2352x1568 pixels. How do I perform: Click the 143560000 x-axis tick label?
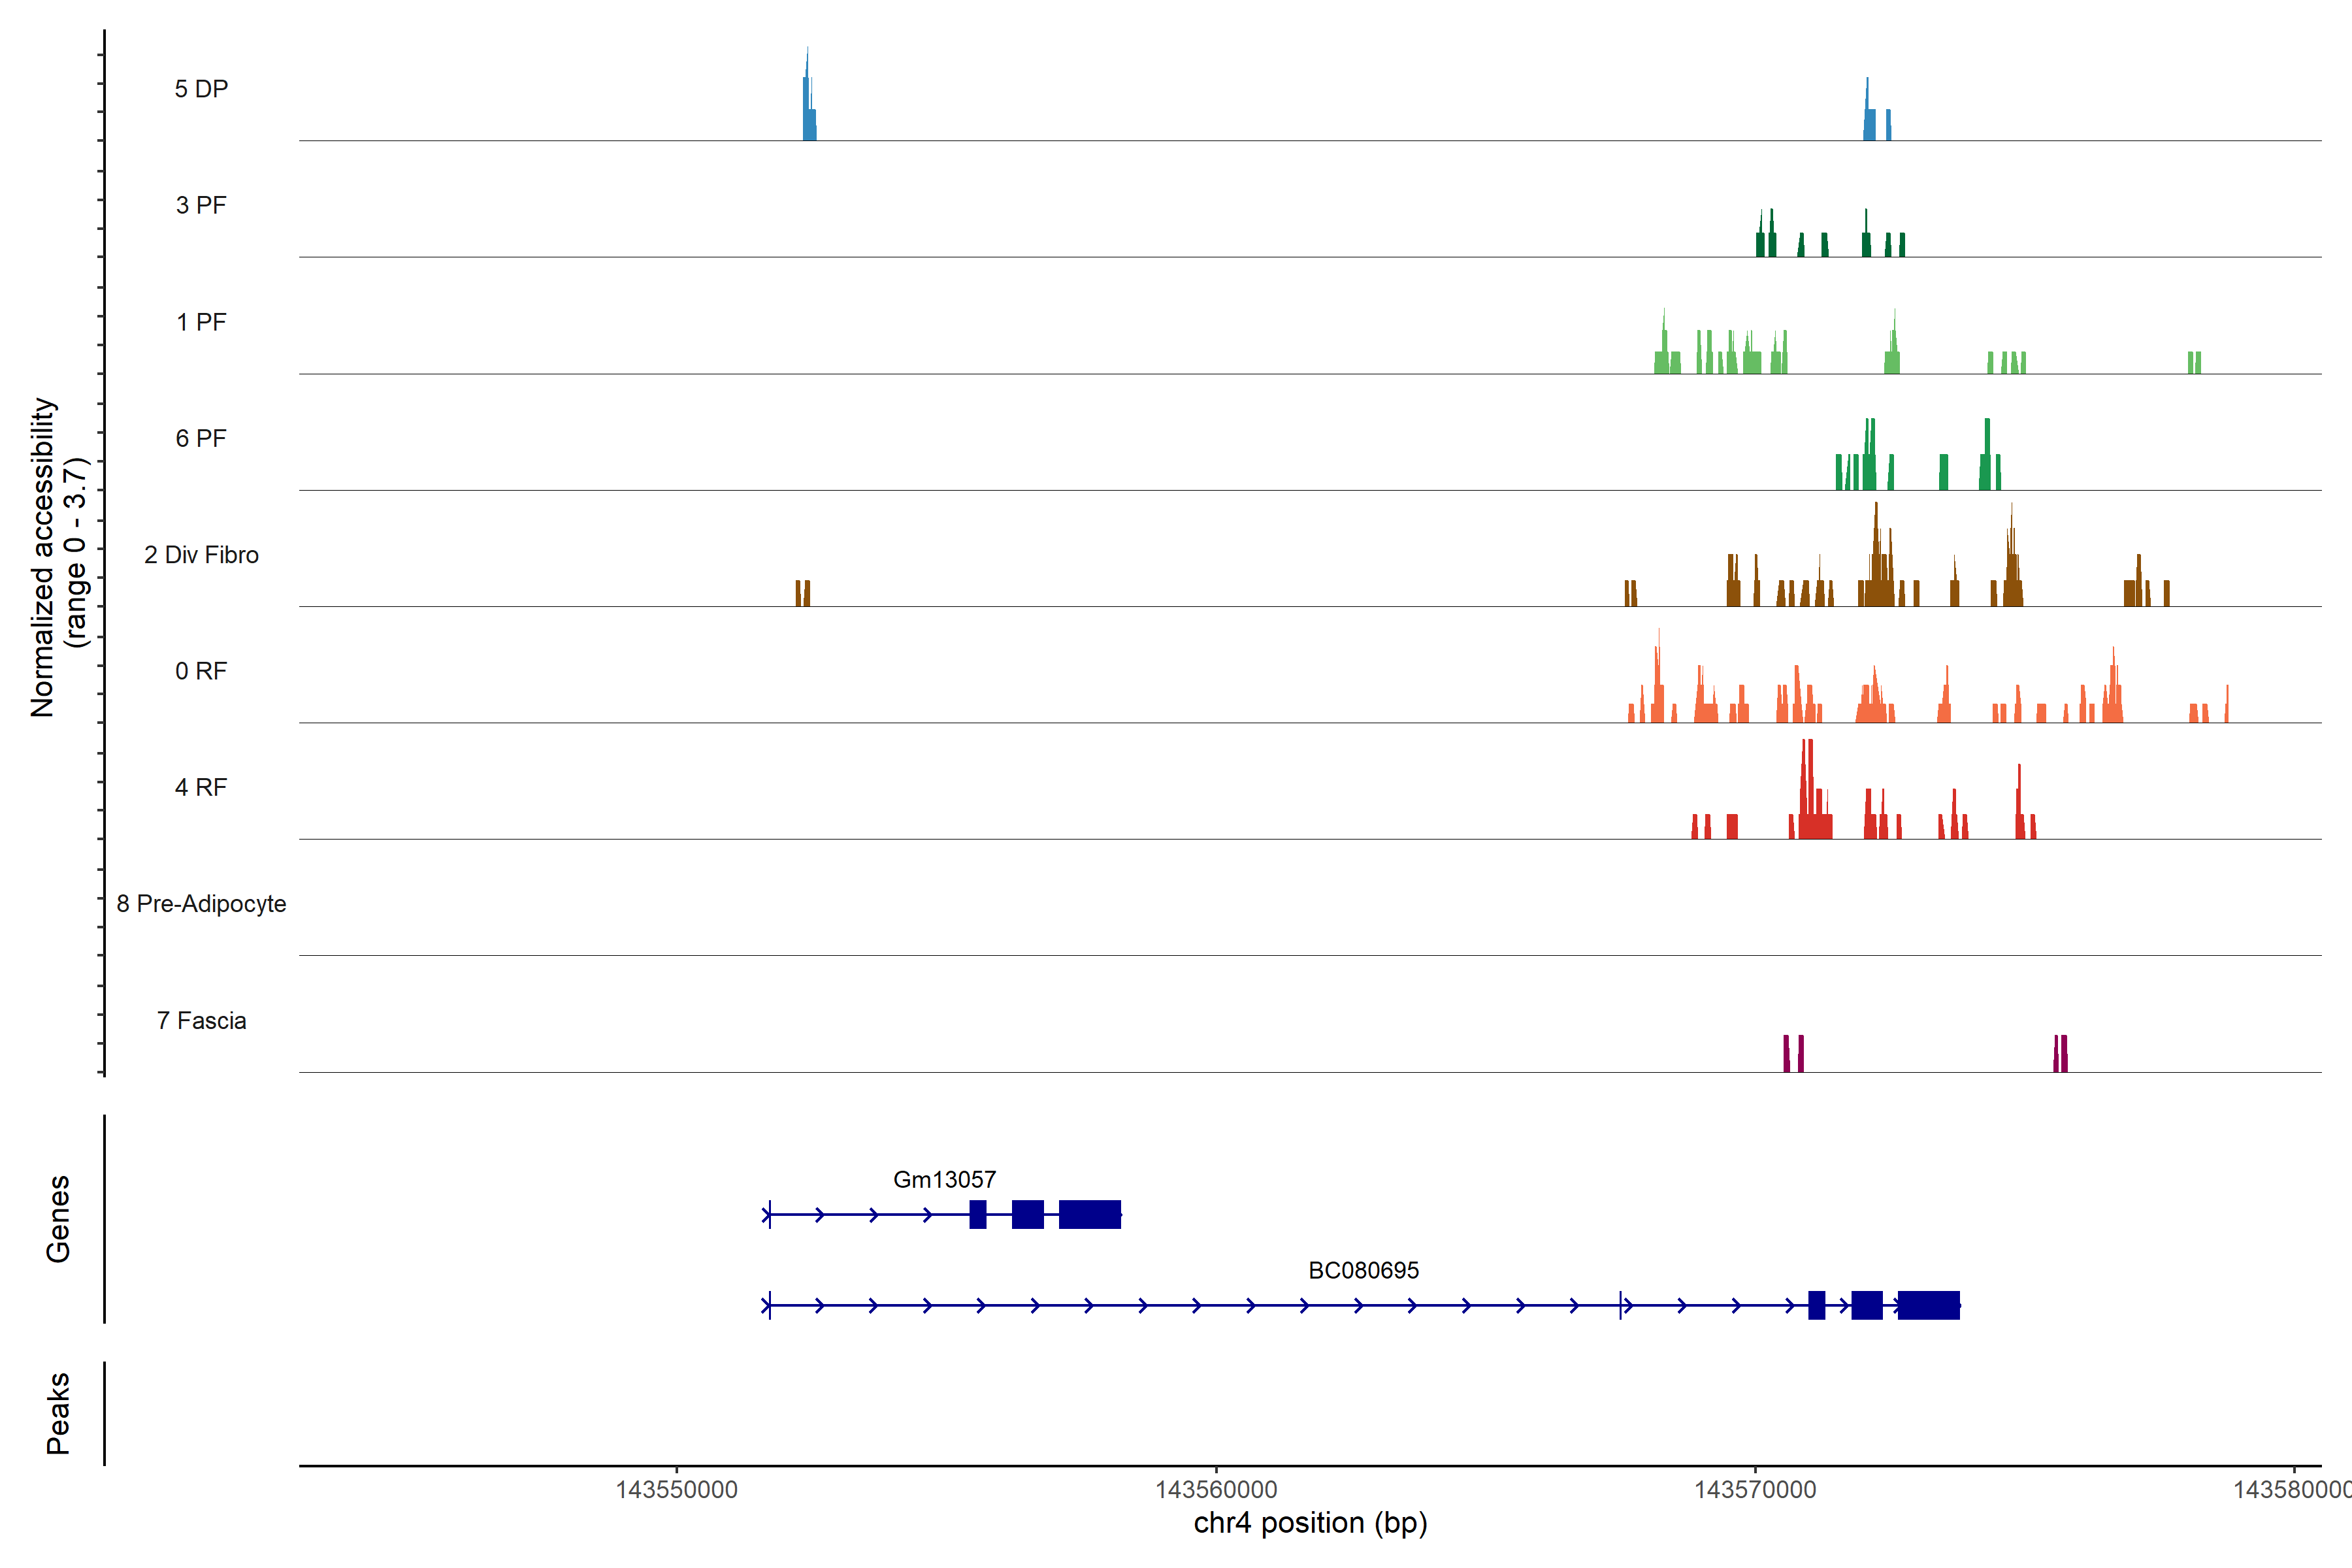tap(1216, 1490)
